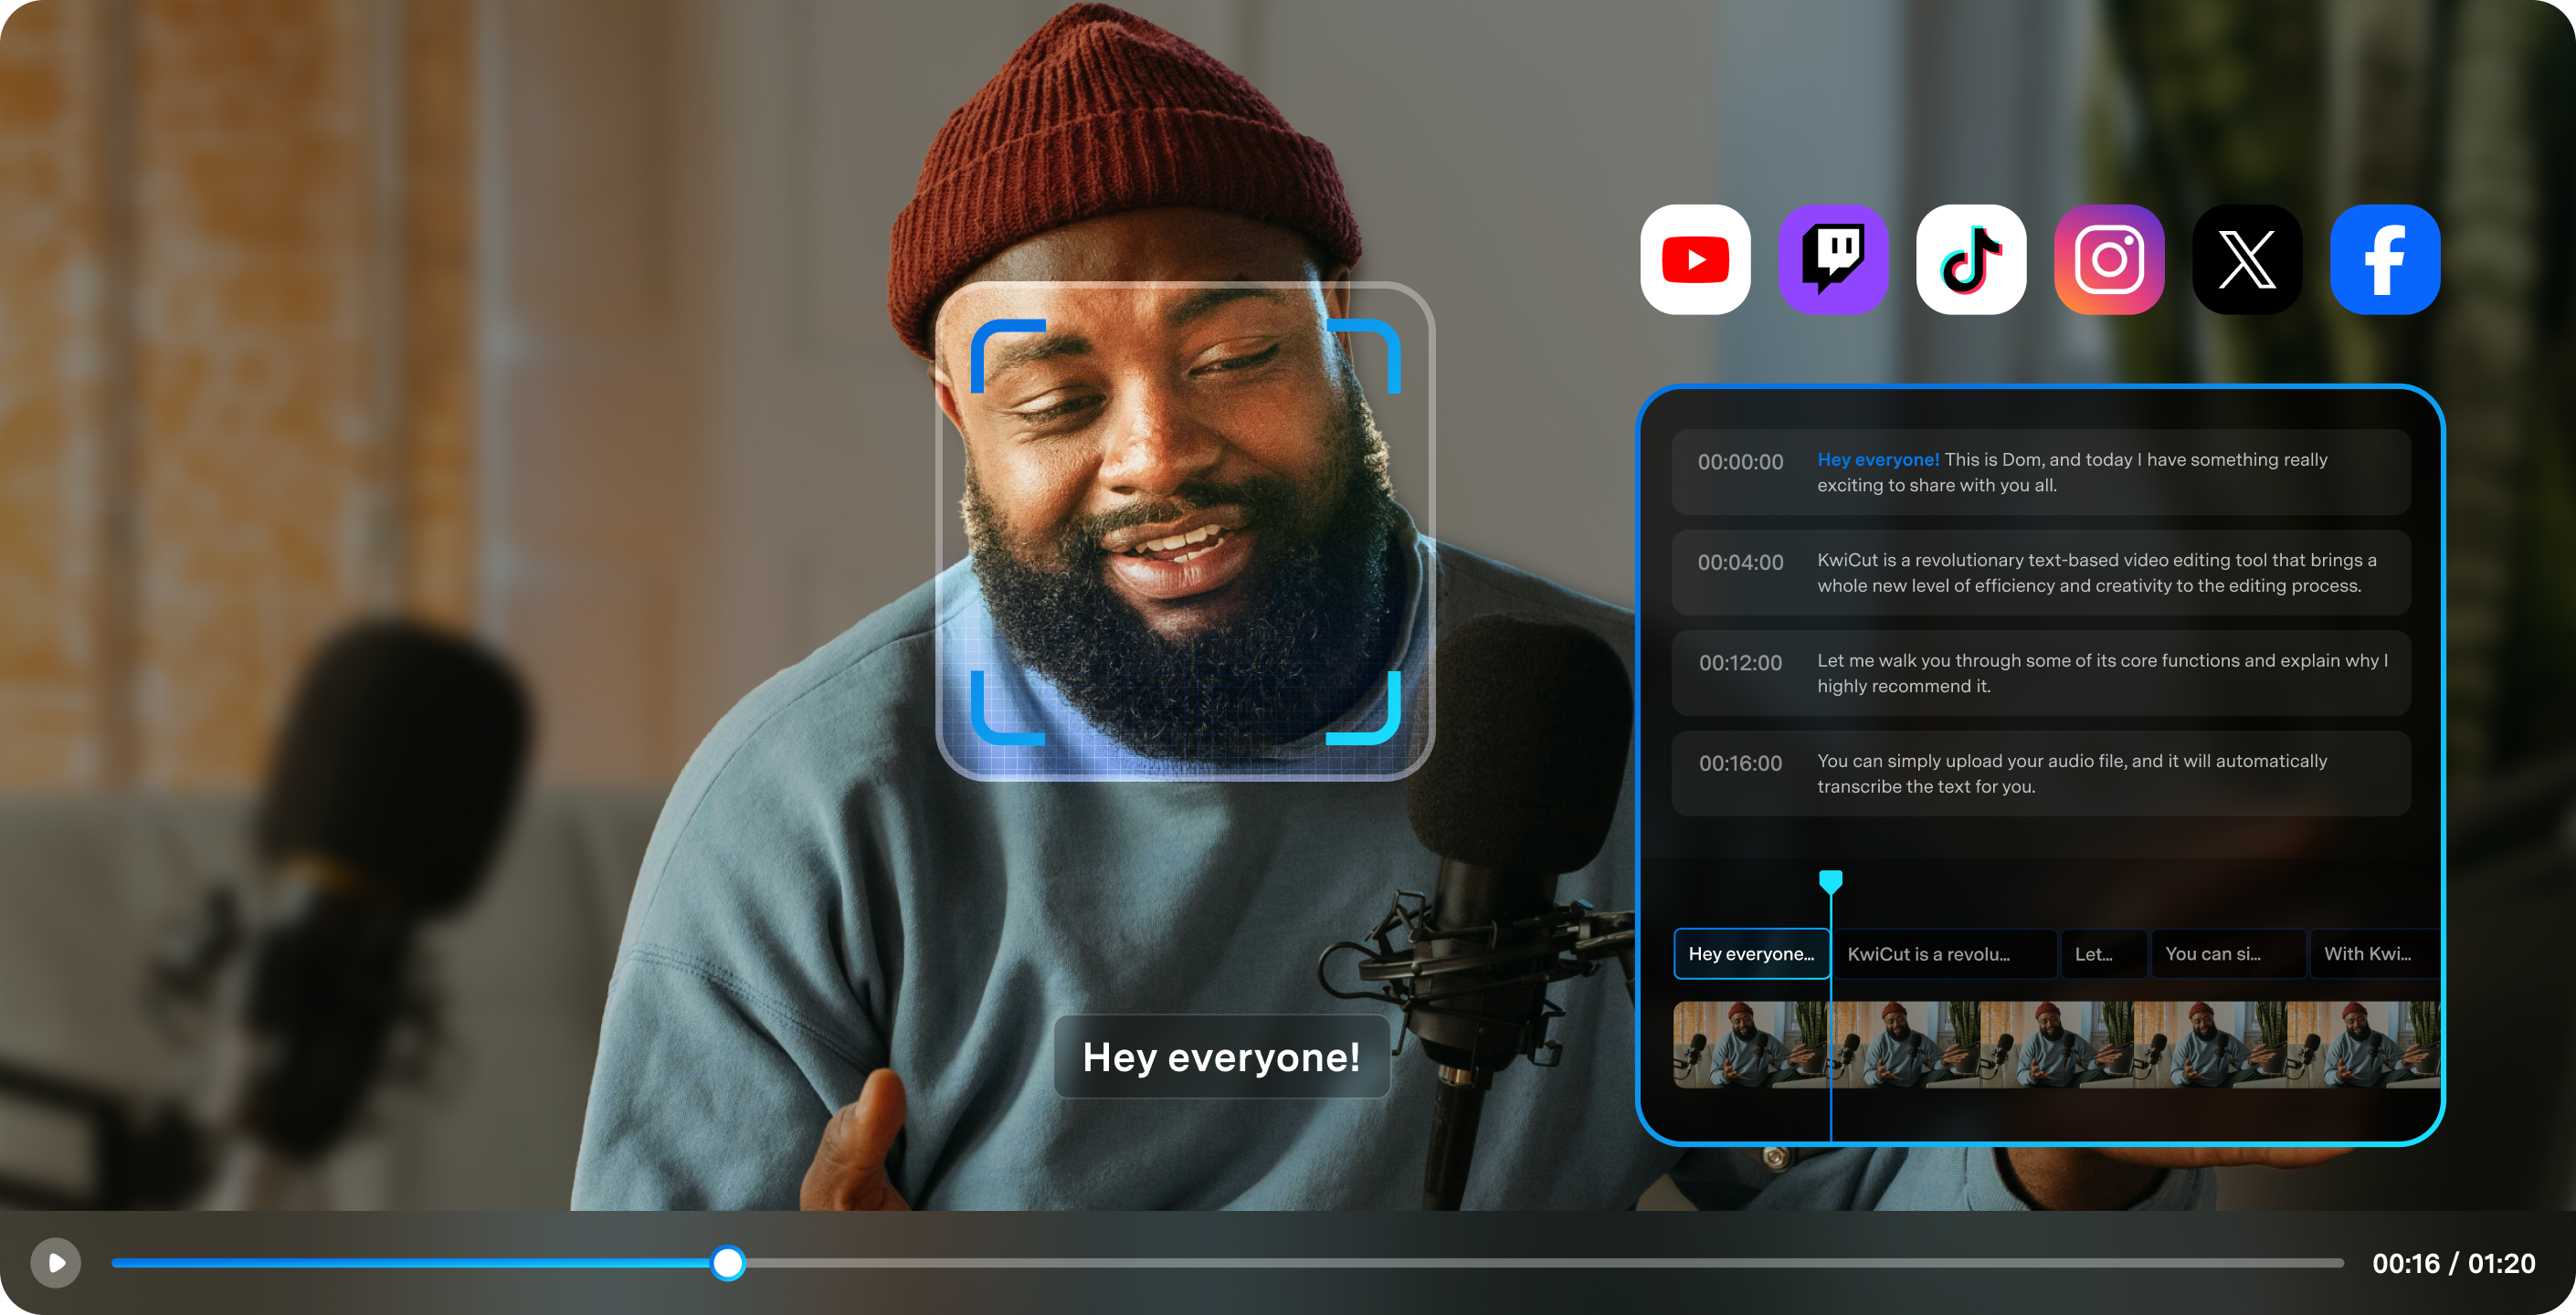
Task: Click the face detection frame
Action: pyautogui.click(x=1185, y=532)
